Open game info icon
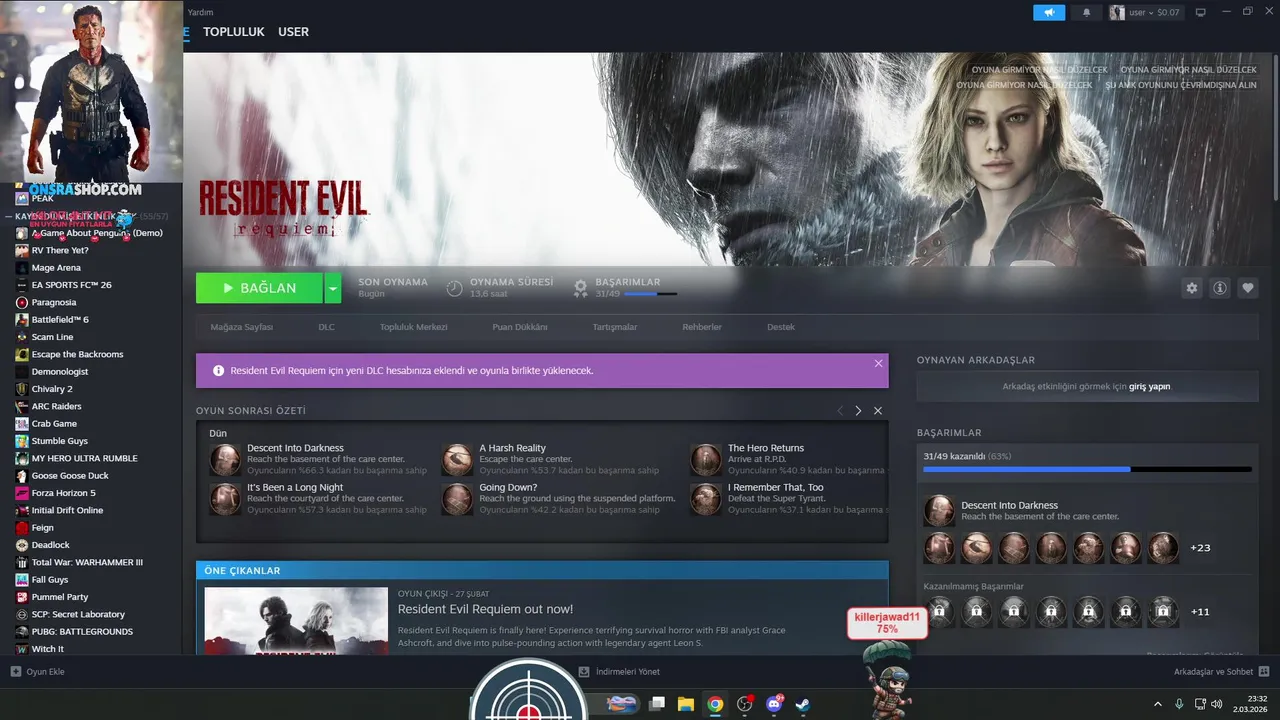Viewport: 1280px width, 720px height. [x=1219, y=288]
